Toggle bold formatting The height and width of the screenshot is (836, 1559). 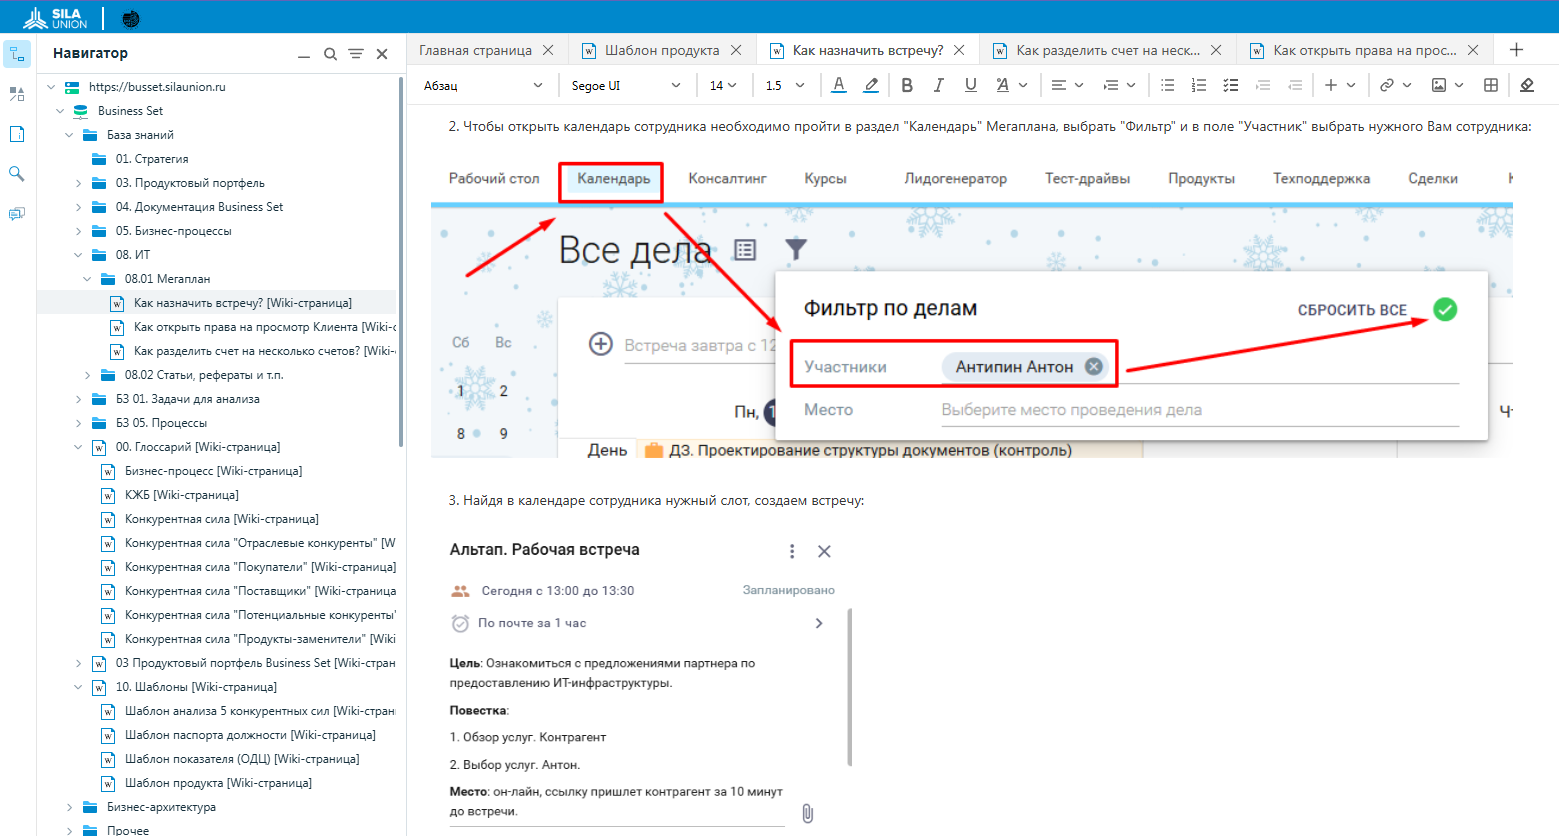coord(907,86)
